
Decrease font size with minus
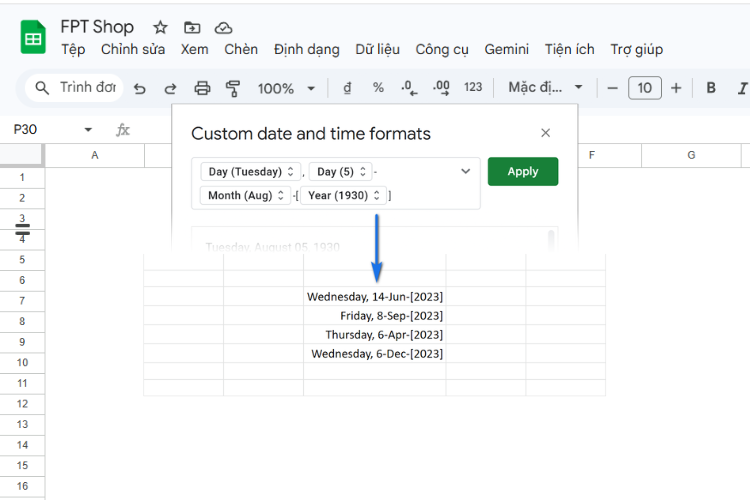[612, 89]
